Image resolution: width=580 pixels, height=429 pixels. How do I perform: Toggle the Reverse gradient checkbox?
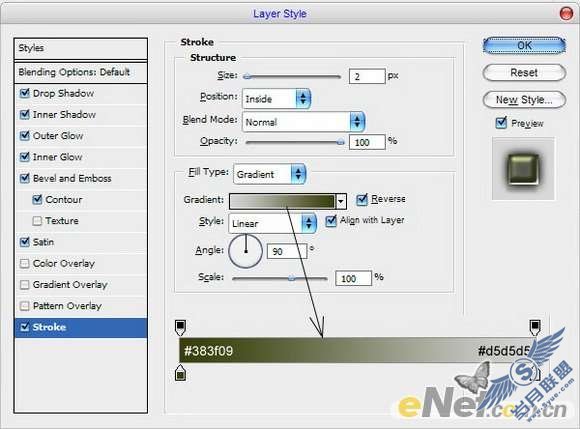(x=362, y=199)
